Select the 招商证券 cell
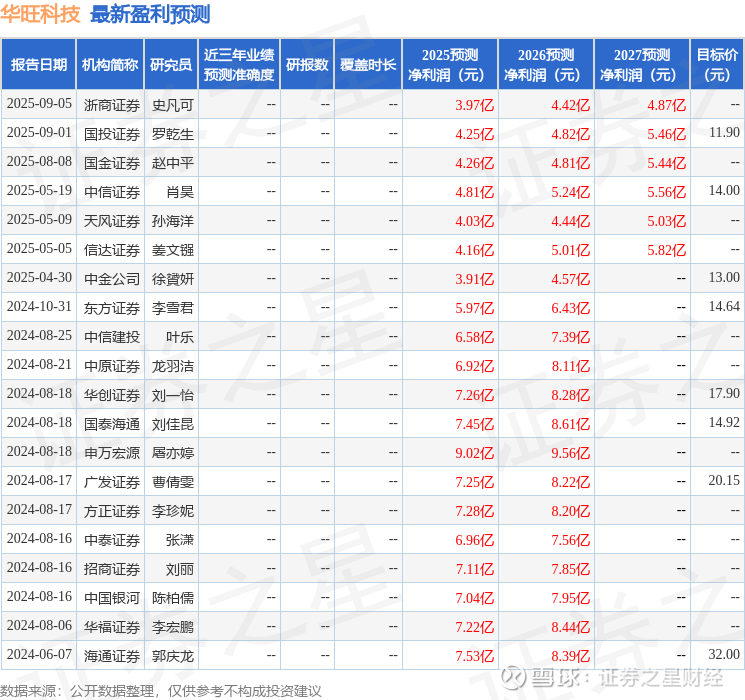This screenshot has height=700, width=745. [x=112, y=569]
